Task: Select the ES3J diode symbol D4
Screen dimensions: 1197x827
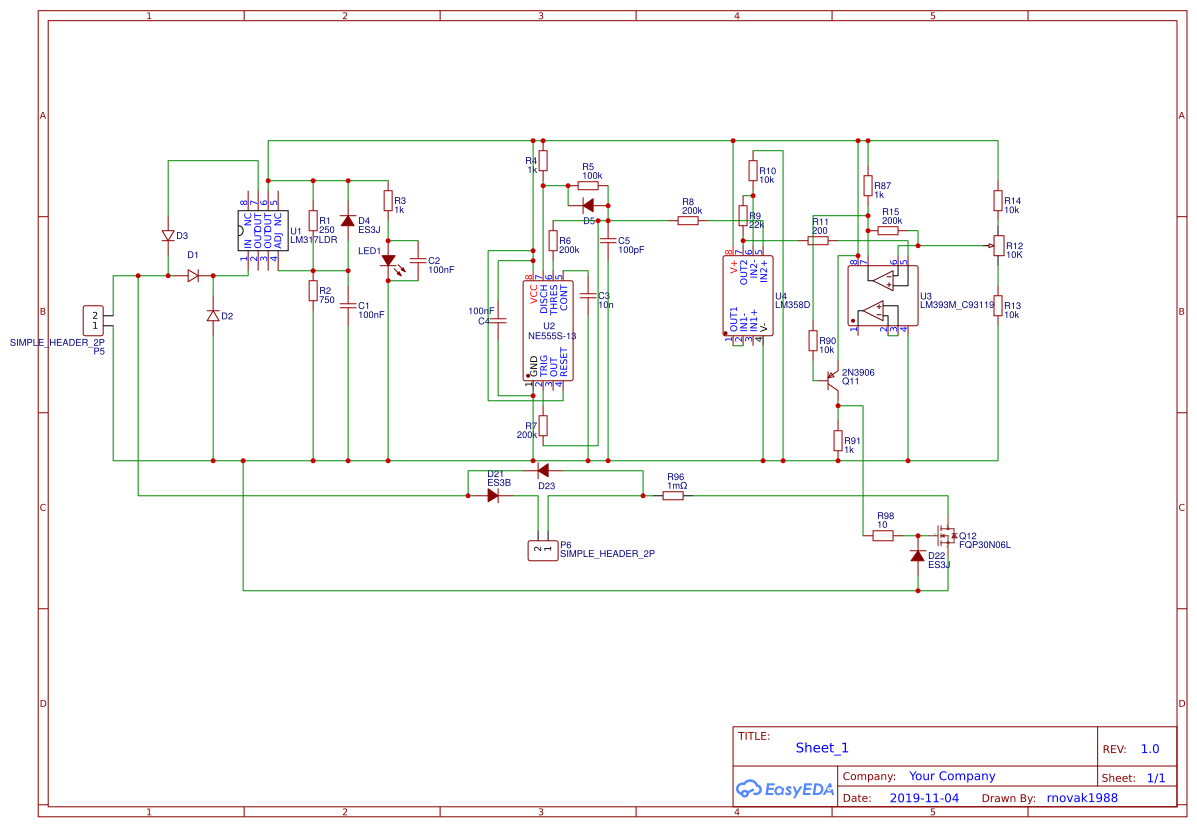Action: [x=348, y=219]
